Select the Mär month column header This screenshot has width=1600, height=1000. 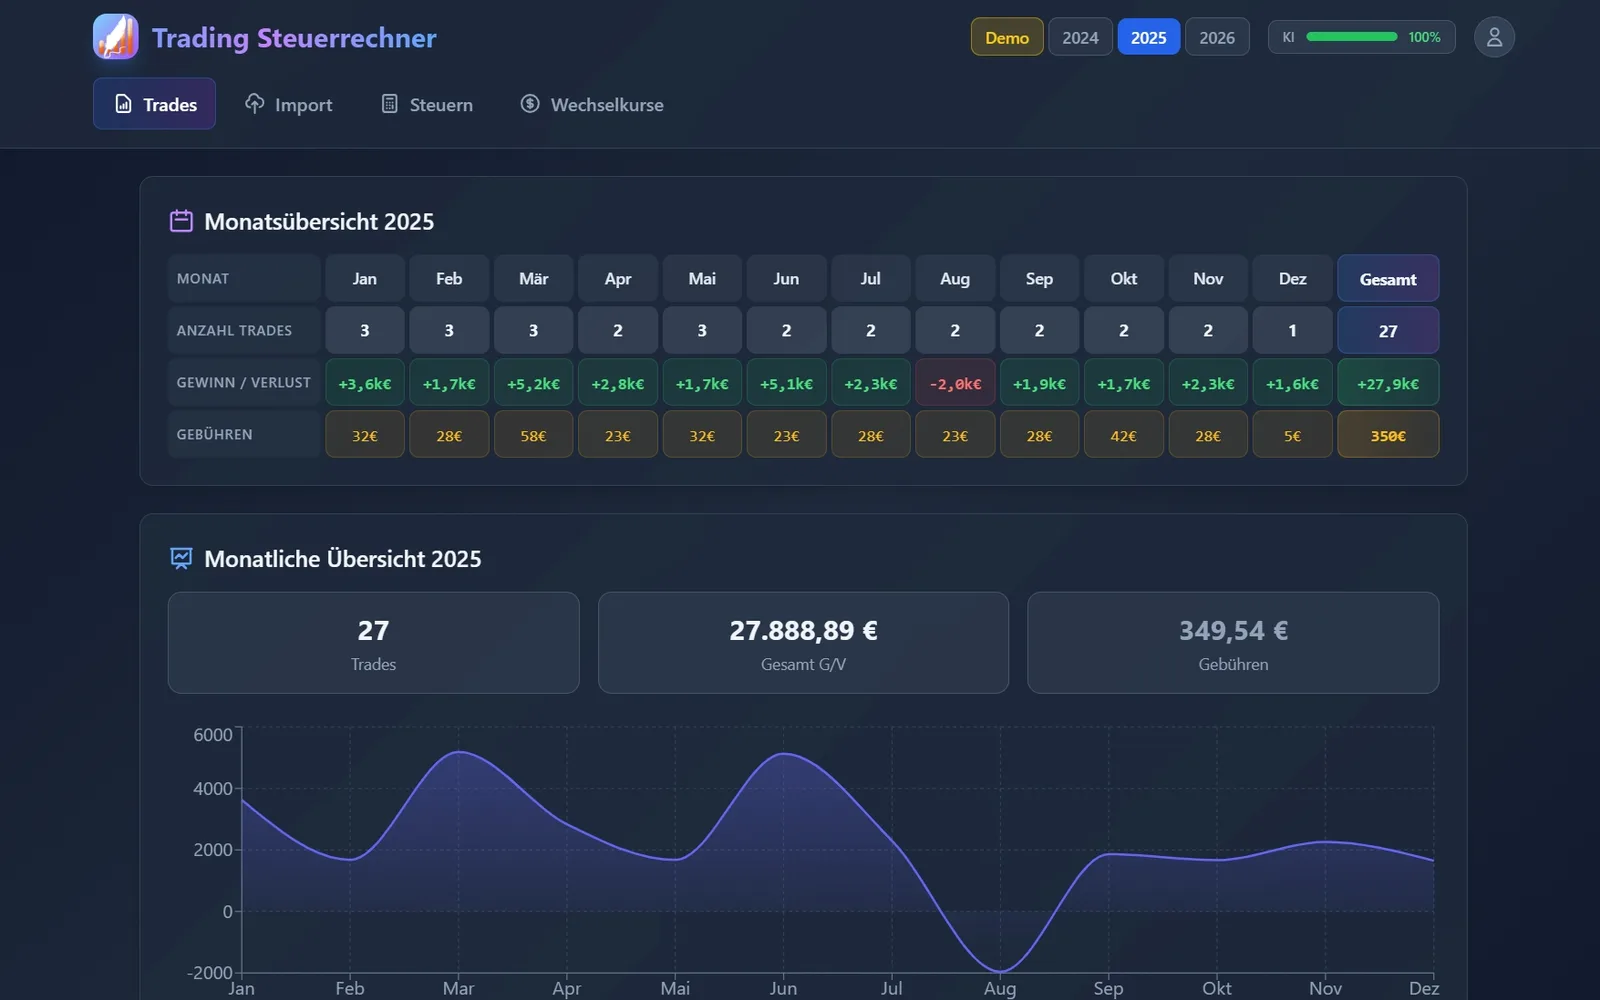(x=533, y=278)
